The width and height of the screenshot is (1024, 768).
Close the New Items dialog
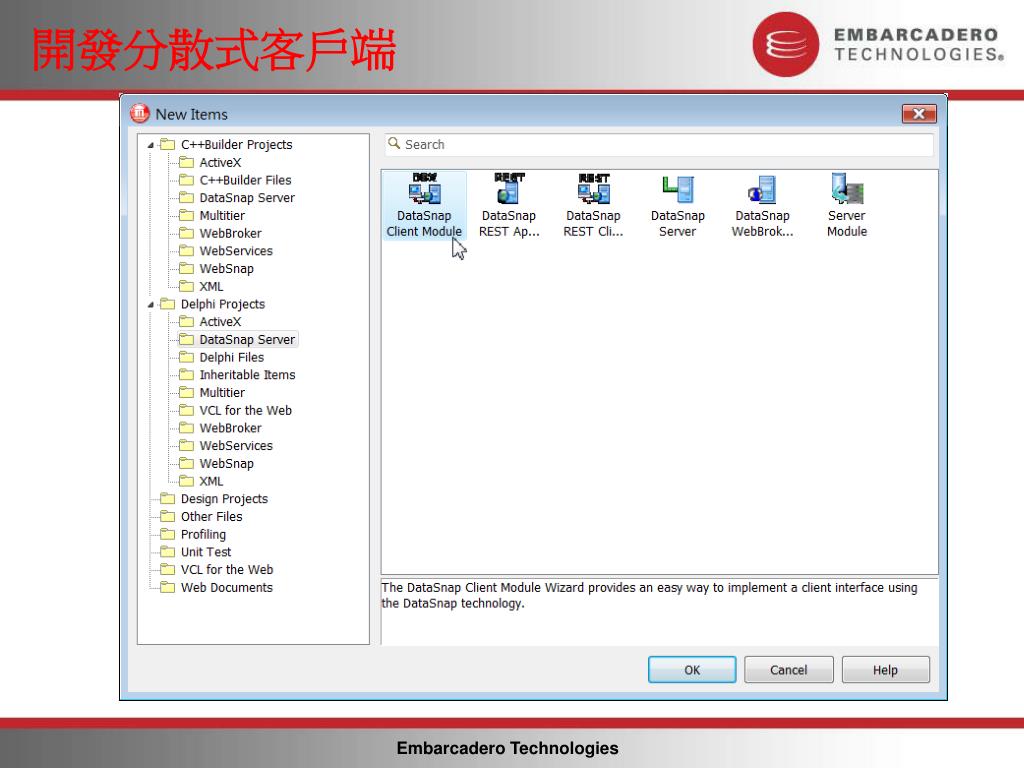click(919, 114)
